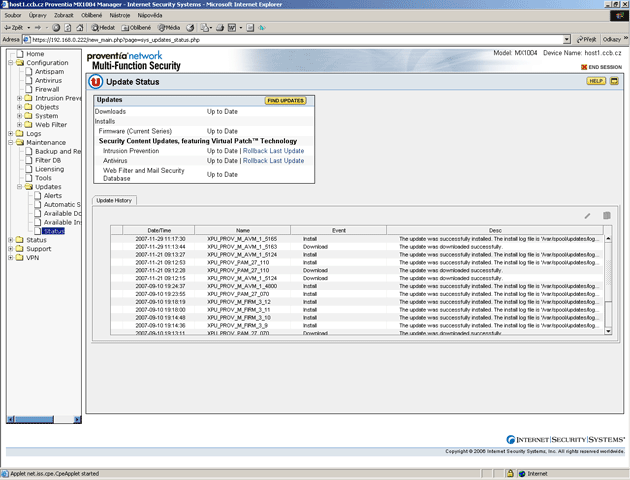The height and width of the screenshot is (480, 630).
Task: Expand the Intrusion Prevention tree folder
Action: pos(20,98)
